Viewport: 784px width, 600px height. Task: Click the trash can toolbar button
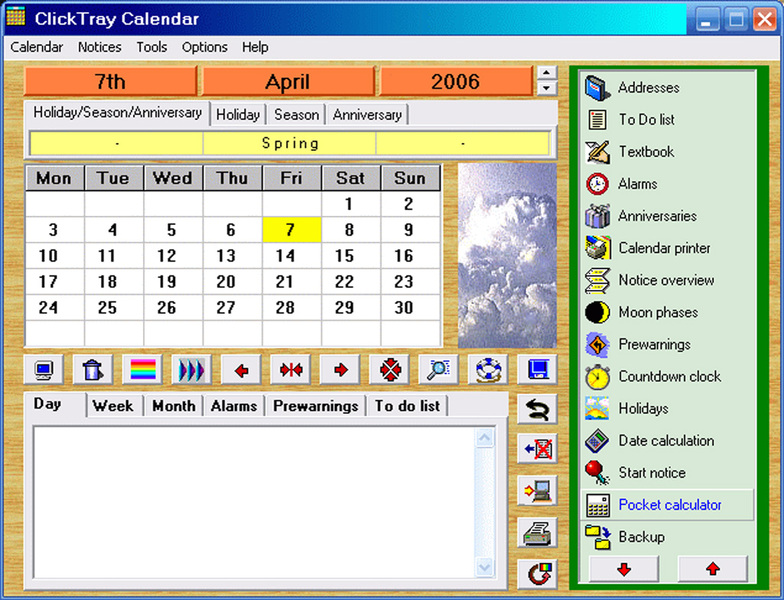tap(93, 370)
